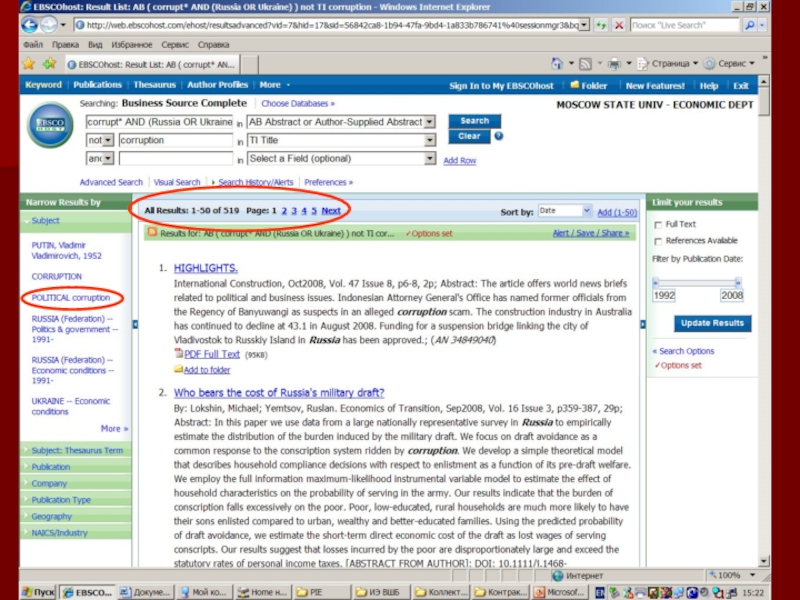Open the Справка menu
Image resolution: width=800 pixels, height=600 pixels.
[213, 45]
